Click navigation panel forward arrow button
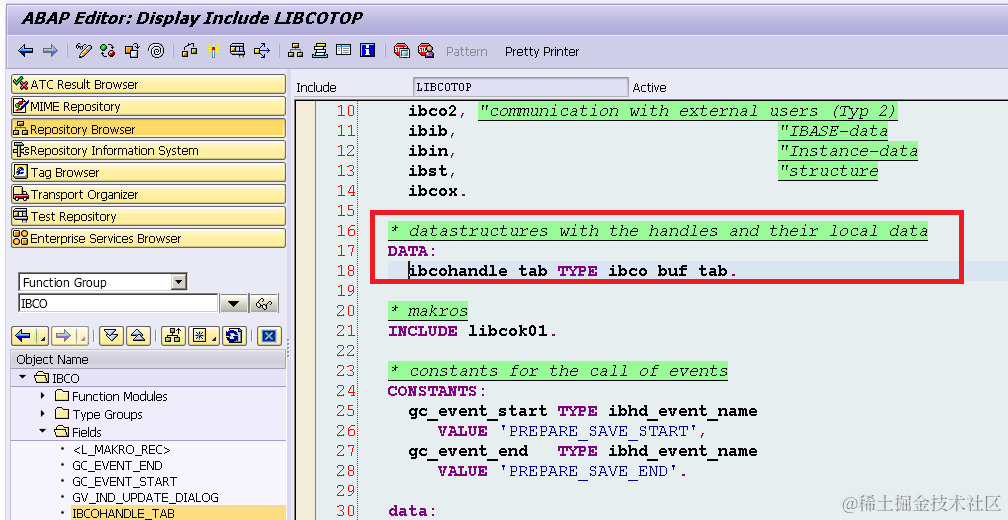 click(64, 336)
